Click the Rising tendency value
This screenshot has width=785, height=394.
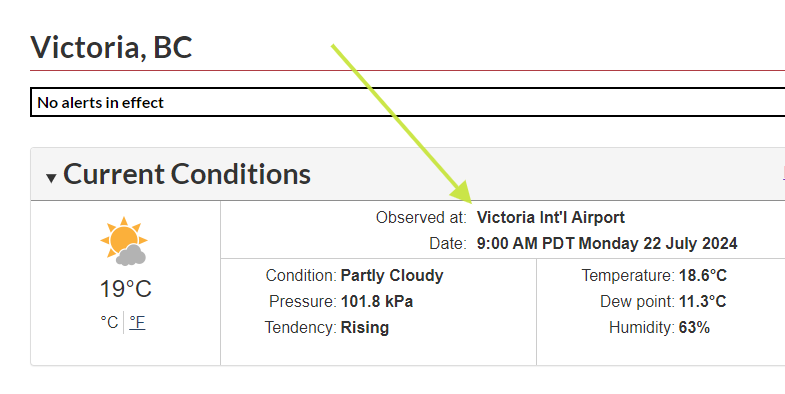[365, 327]
